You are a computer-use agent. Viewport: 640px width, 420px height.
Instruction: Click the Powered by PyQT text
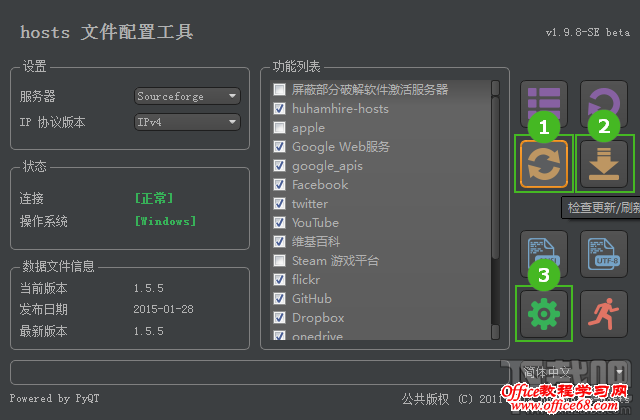(x=54, y=398)
